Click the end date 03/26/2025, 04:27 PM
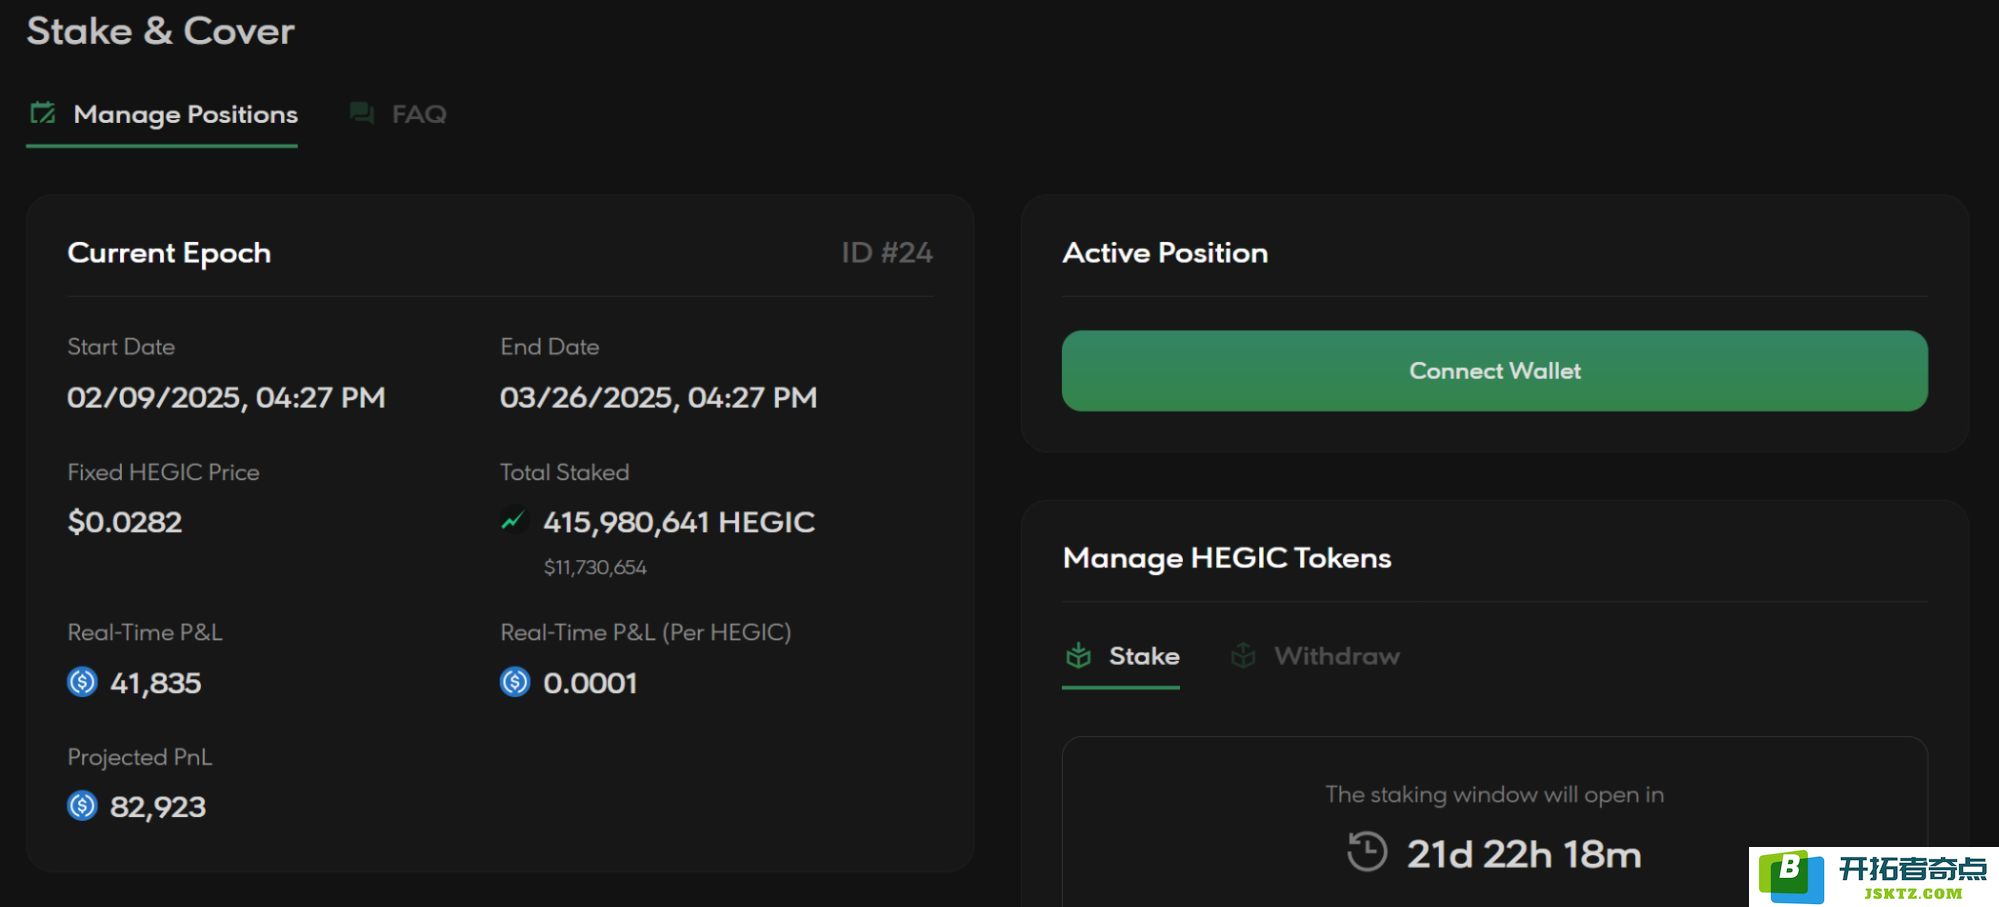 [x=659, y=398]
